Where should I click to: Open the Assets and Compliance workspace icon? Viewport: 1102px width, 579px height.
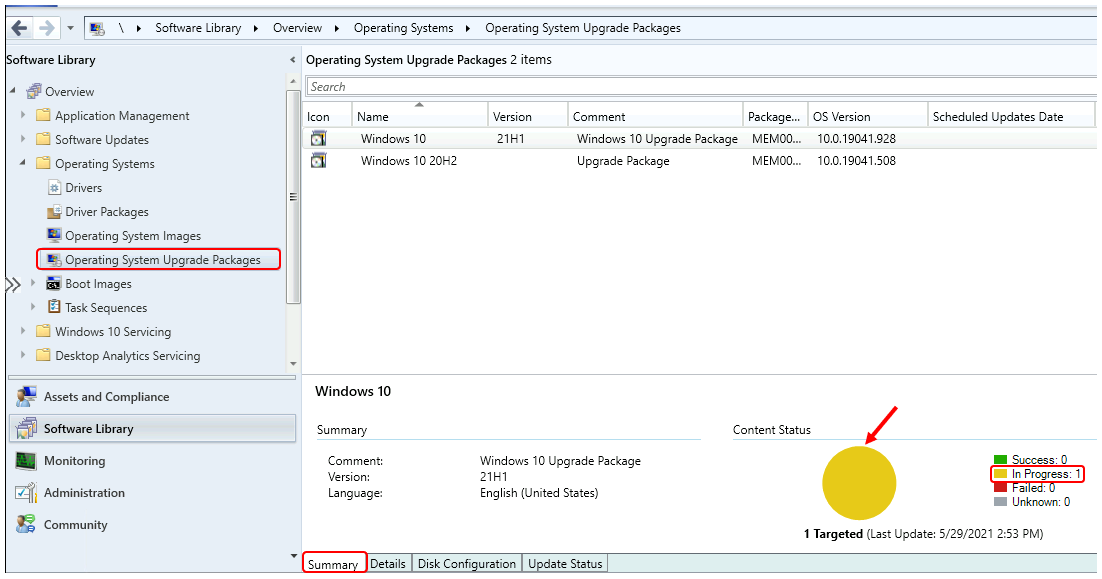click(x=26, y=396)
